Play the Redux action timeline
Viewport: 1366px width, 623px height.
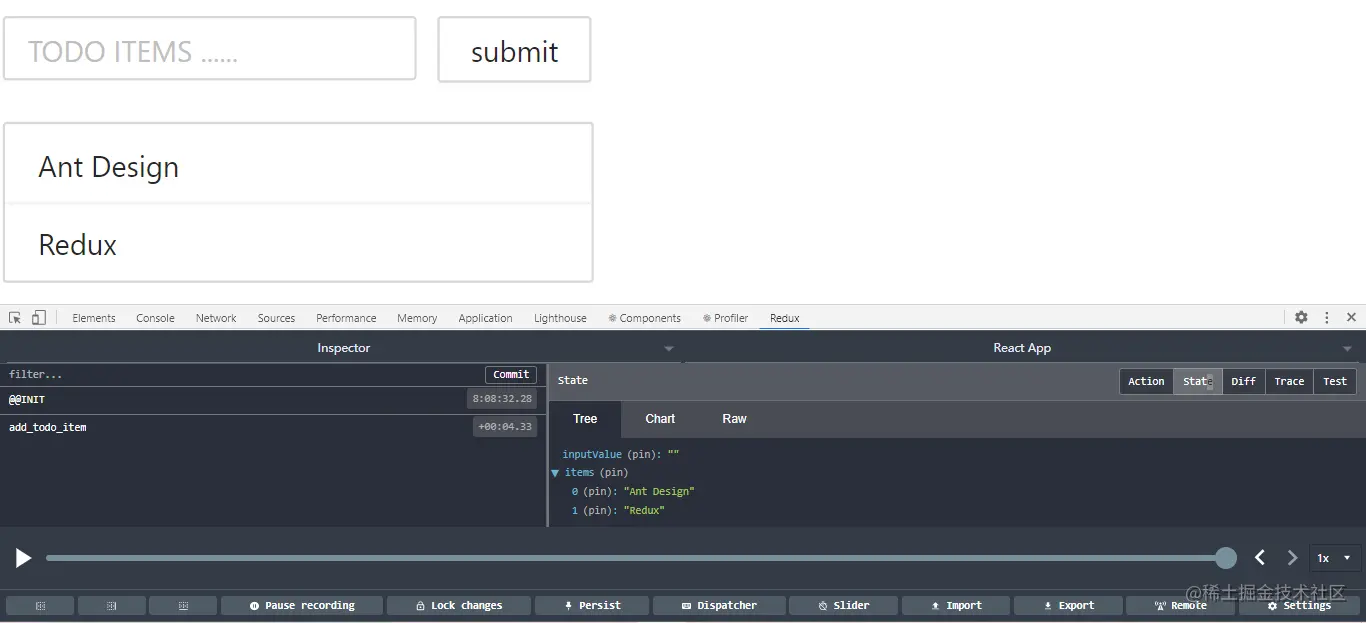click(23, 558)
